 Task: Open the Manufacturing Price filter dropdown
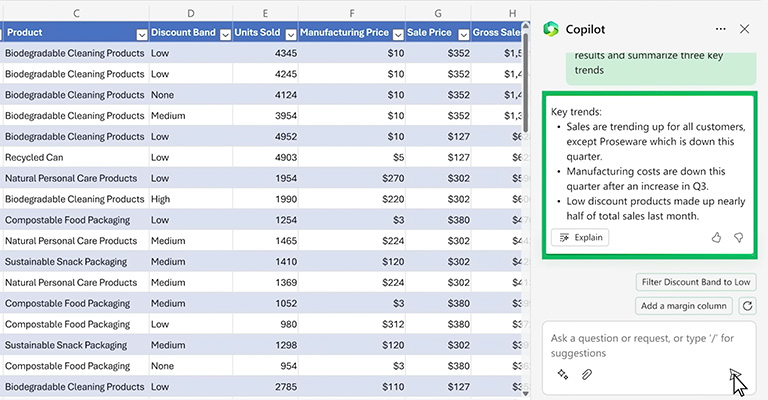click(x=398, y=33)
